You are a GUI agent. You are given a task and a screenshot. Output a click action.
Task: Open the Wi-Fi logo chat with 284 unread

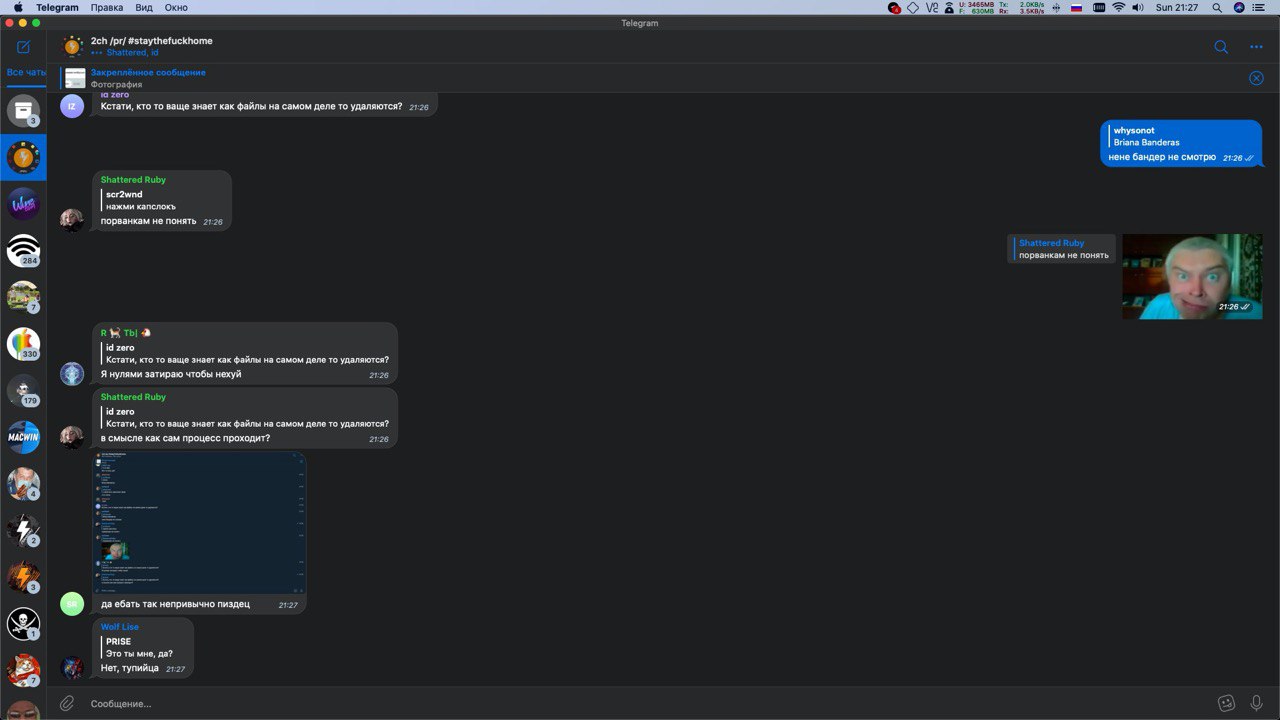[x=23, y=250]
